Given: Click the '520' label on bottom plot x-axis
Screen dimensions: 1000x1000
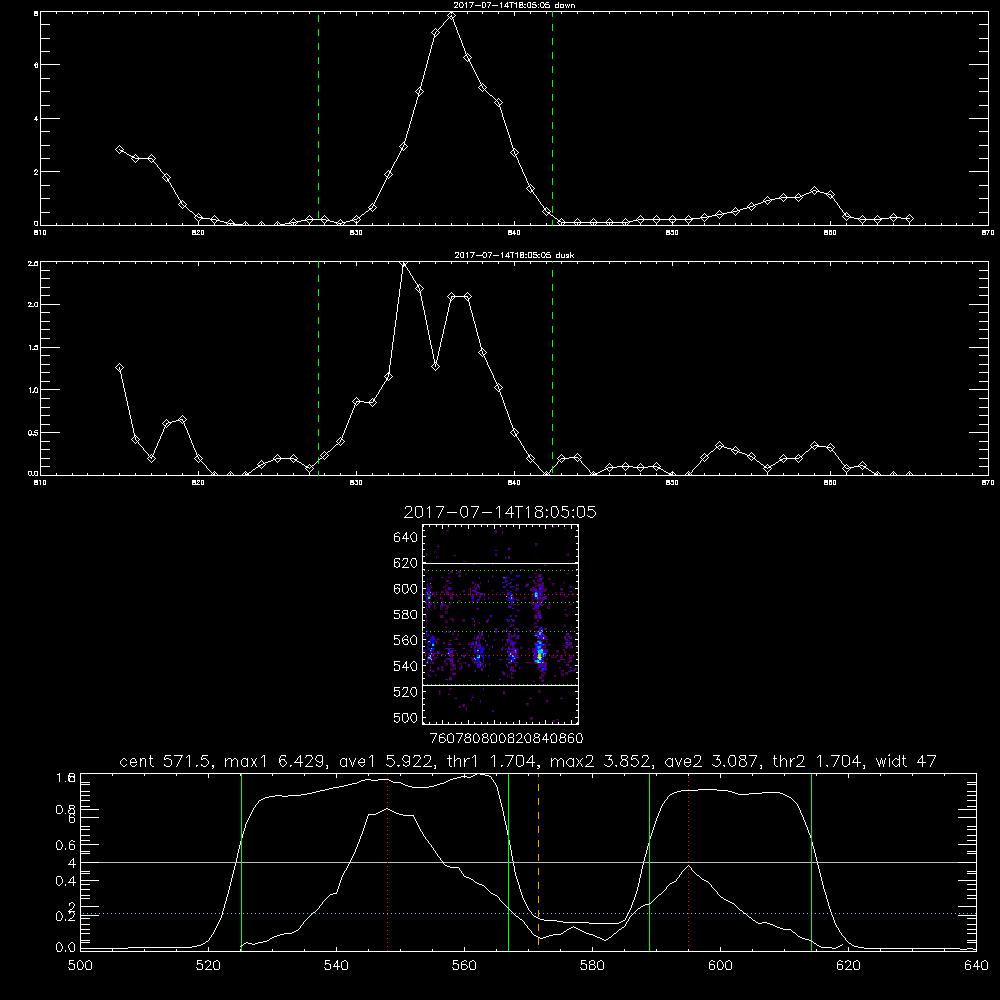Looking at the screenshot, I should point(209,966).
